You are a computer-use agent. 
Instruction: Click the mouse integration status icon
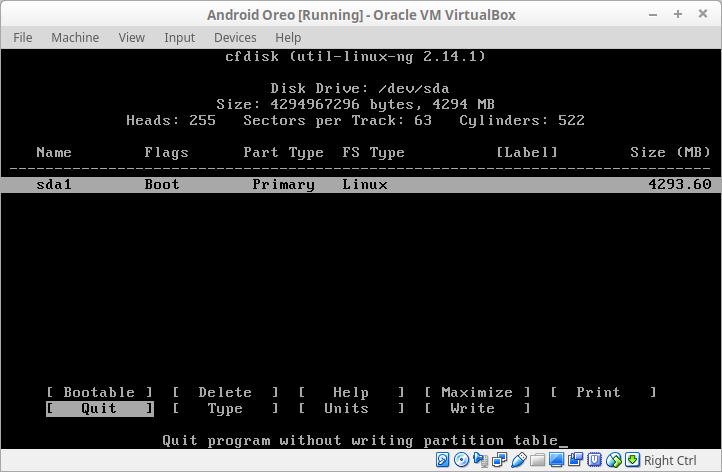point(613,460)
